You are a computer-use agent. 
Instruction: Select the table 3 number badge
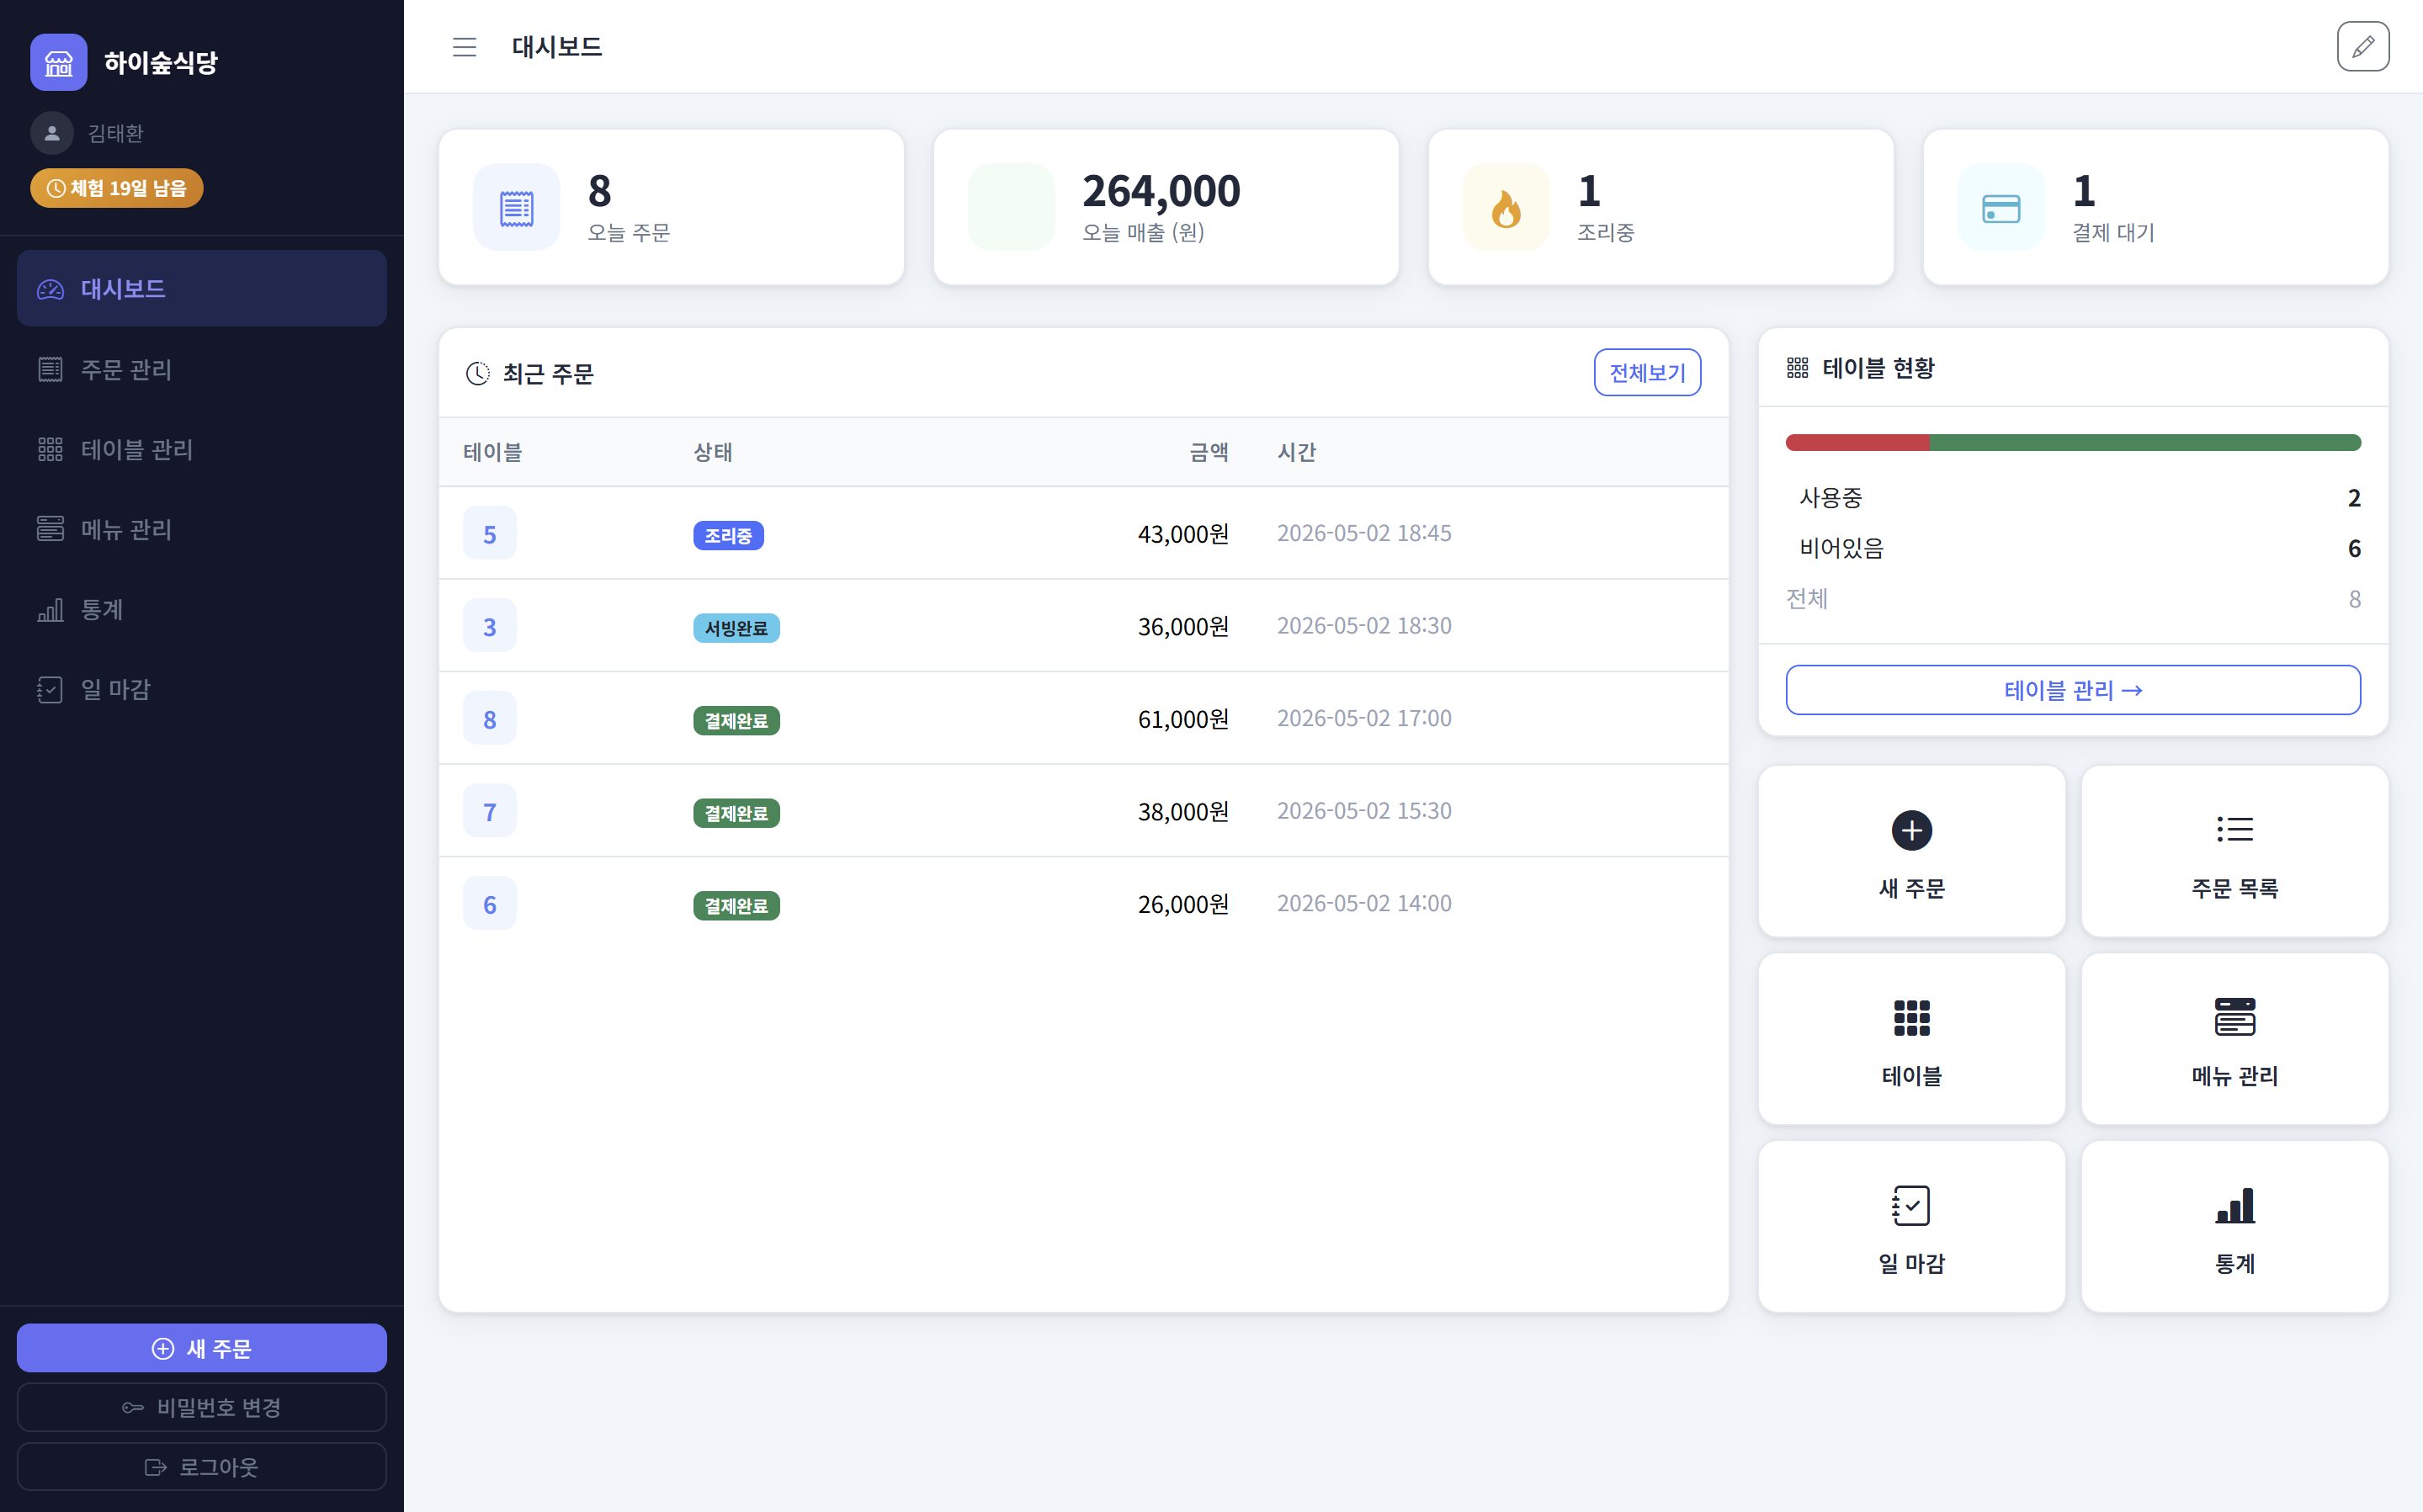[x=490, y=626]
